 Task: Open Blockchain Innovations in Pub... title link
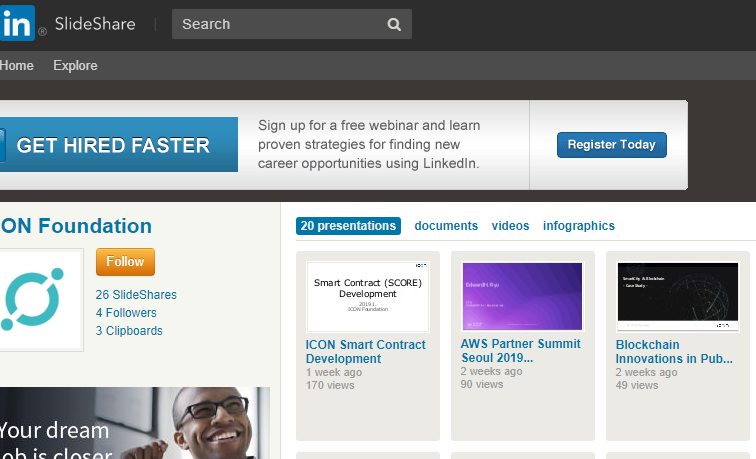(674, 351)
